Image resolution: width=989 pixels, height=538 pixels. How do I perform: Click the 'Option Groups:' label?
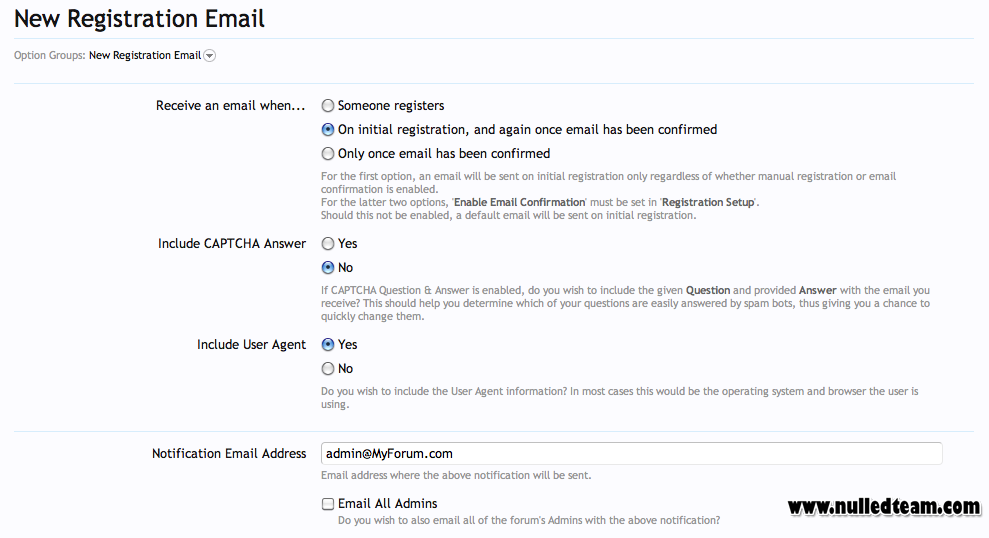[x=49, y=56]
